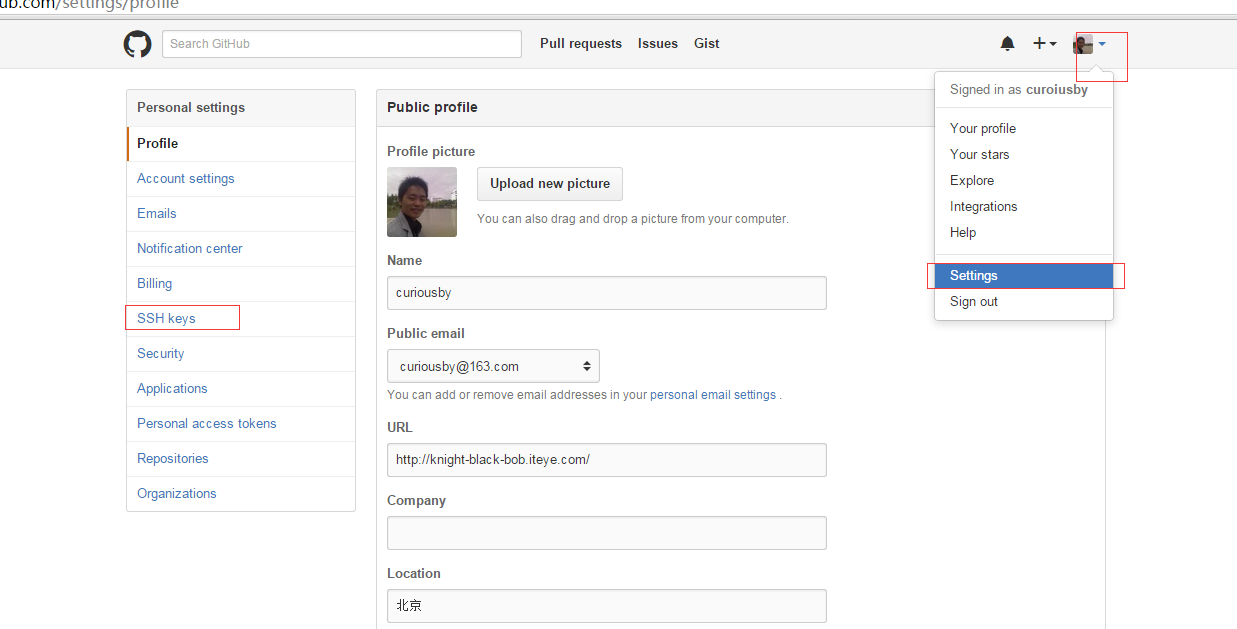The height and width of the screenshot is (629, 1237).
Task: Select the Profile settings tab
Action: pyautogui.click(x=241, y=144)
